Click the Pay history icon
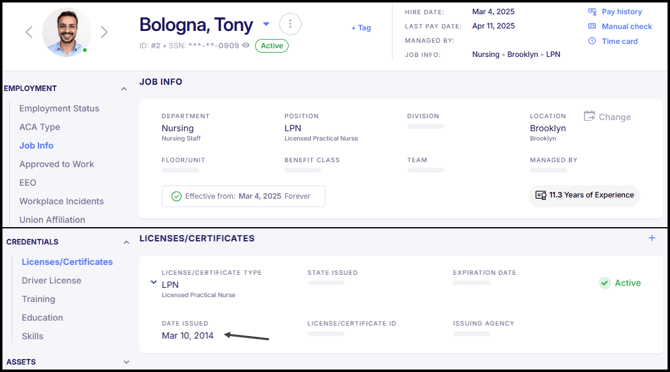The image size is (670, 372). tap(592, 12)
